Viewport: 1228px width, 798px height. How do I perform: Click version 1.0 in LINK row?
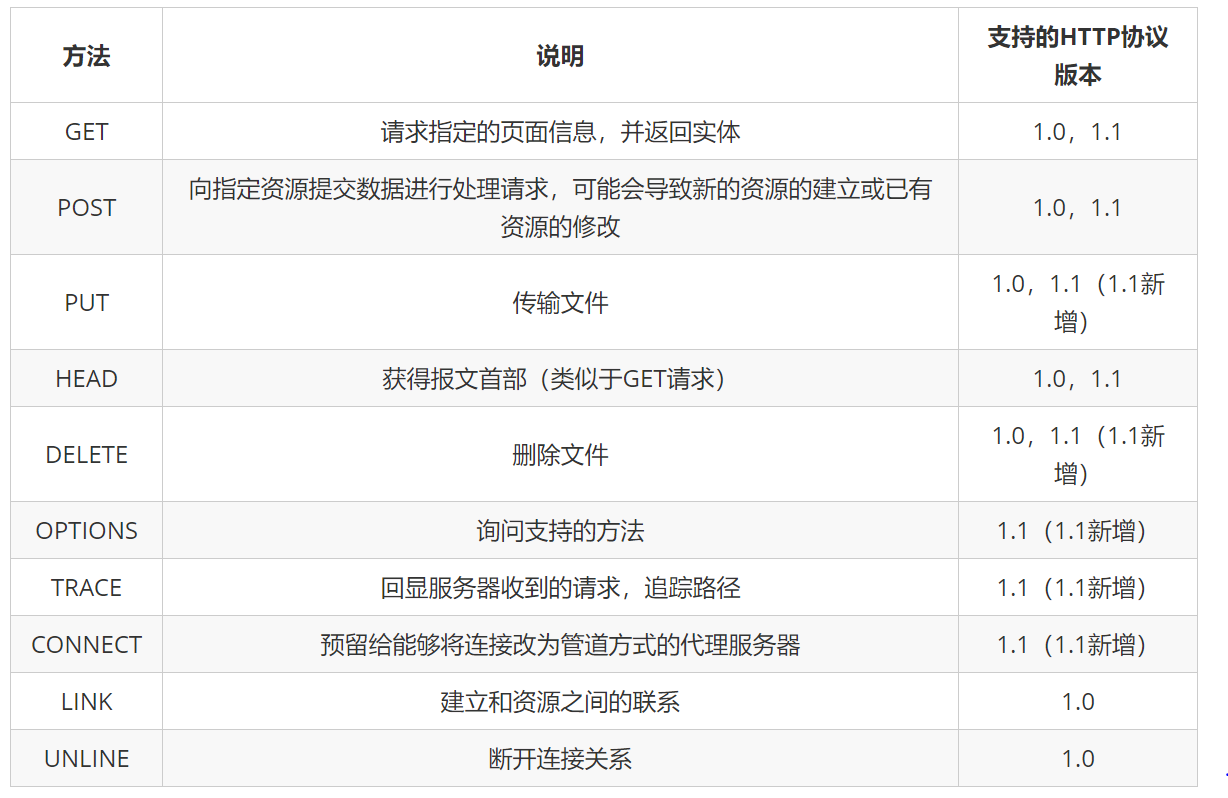[1078, 701]
